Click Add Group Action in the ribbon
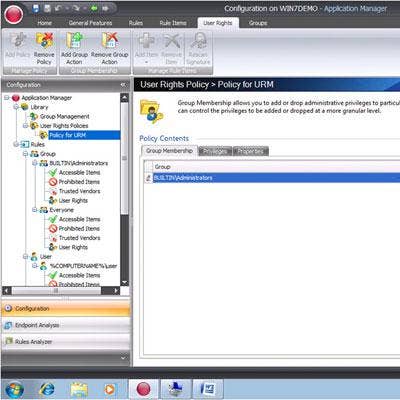 pos(74,49)
